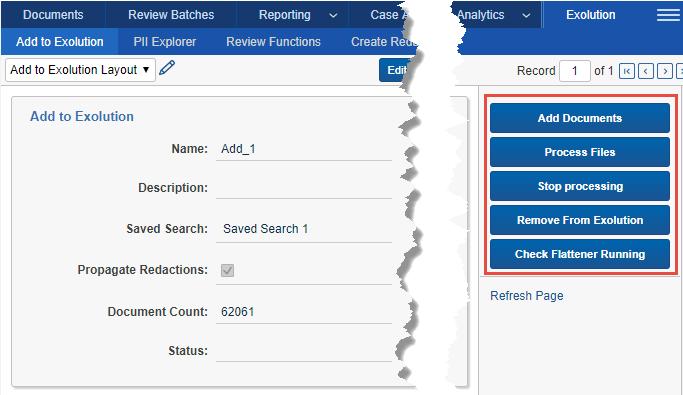Click the Process Files button
The height and width of the screenshot is (395, 683).
(x=580, y=152)
